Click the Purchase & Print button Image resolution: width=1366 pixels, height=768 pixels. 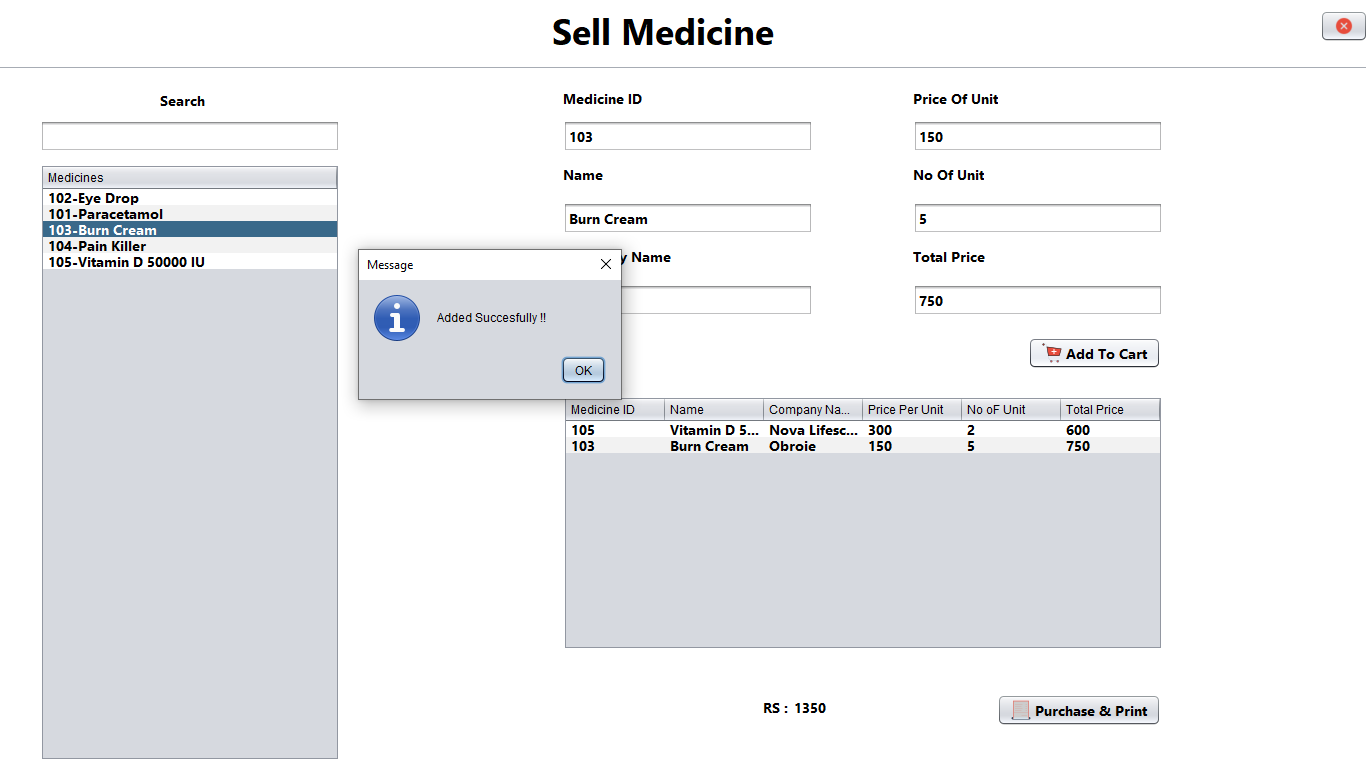pos(1078,710)
